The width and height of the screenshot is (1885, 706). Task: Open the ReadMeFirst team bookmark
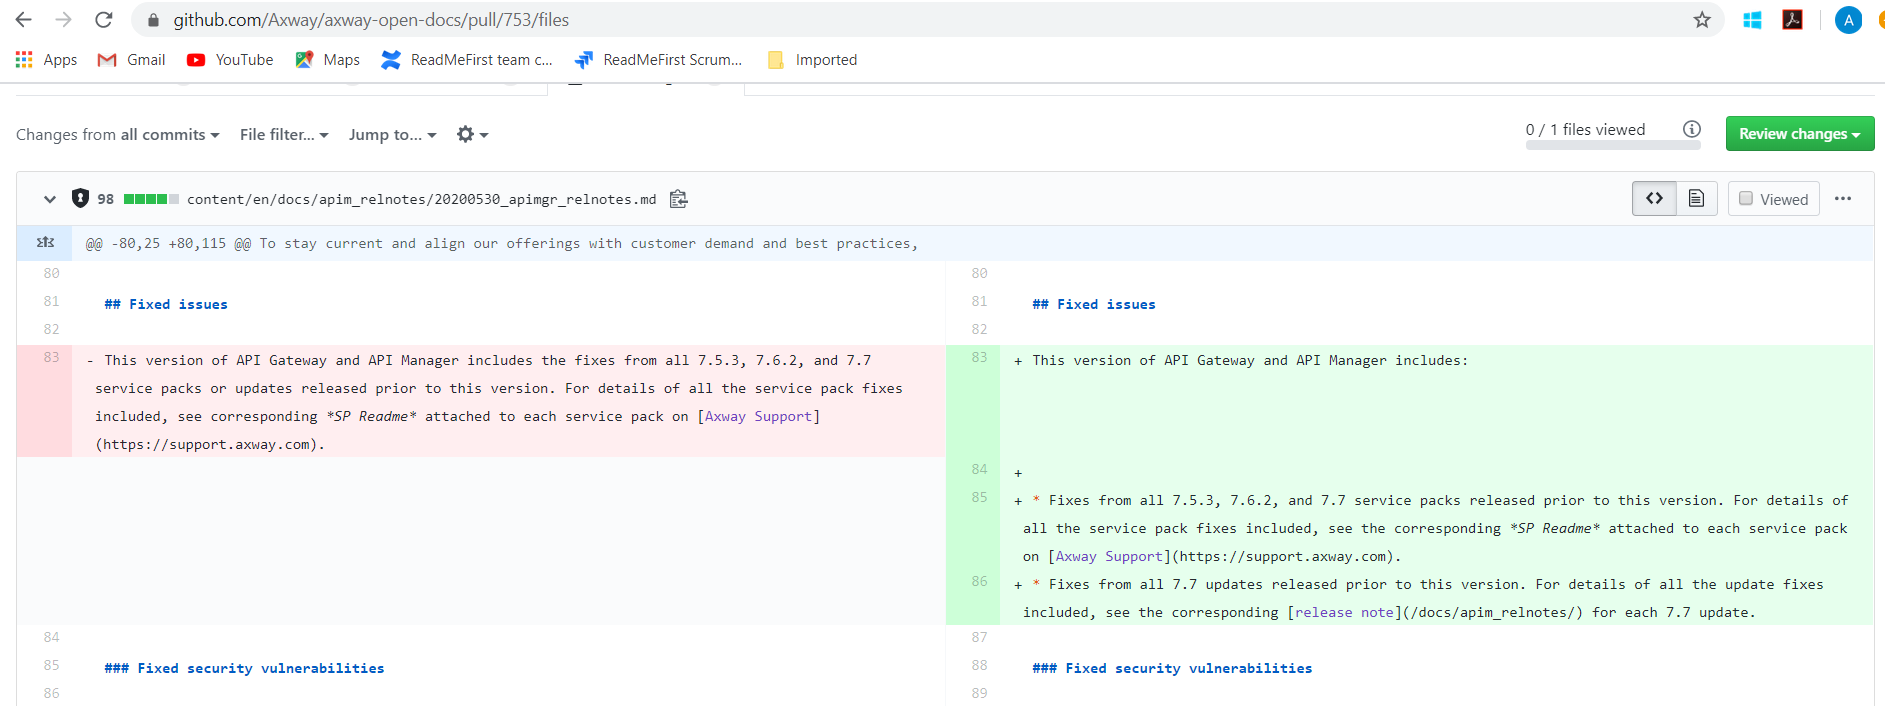tap(467, 60)
